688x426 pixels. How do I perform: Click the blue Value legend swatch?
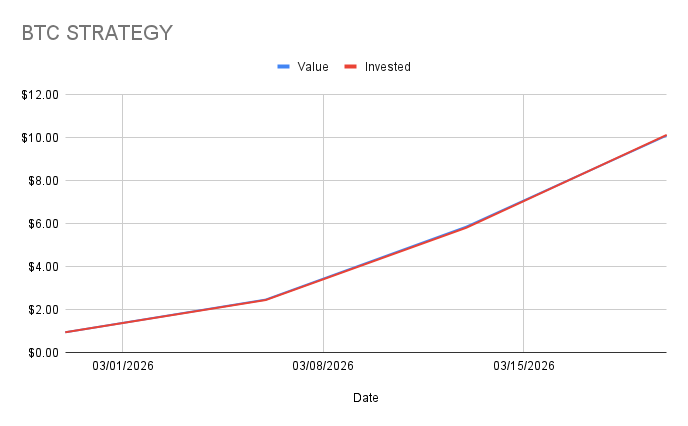click(283, 67)
